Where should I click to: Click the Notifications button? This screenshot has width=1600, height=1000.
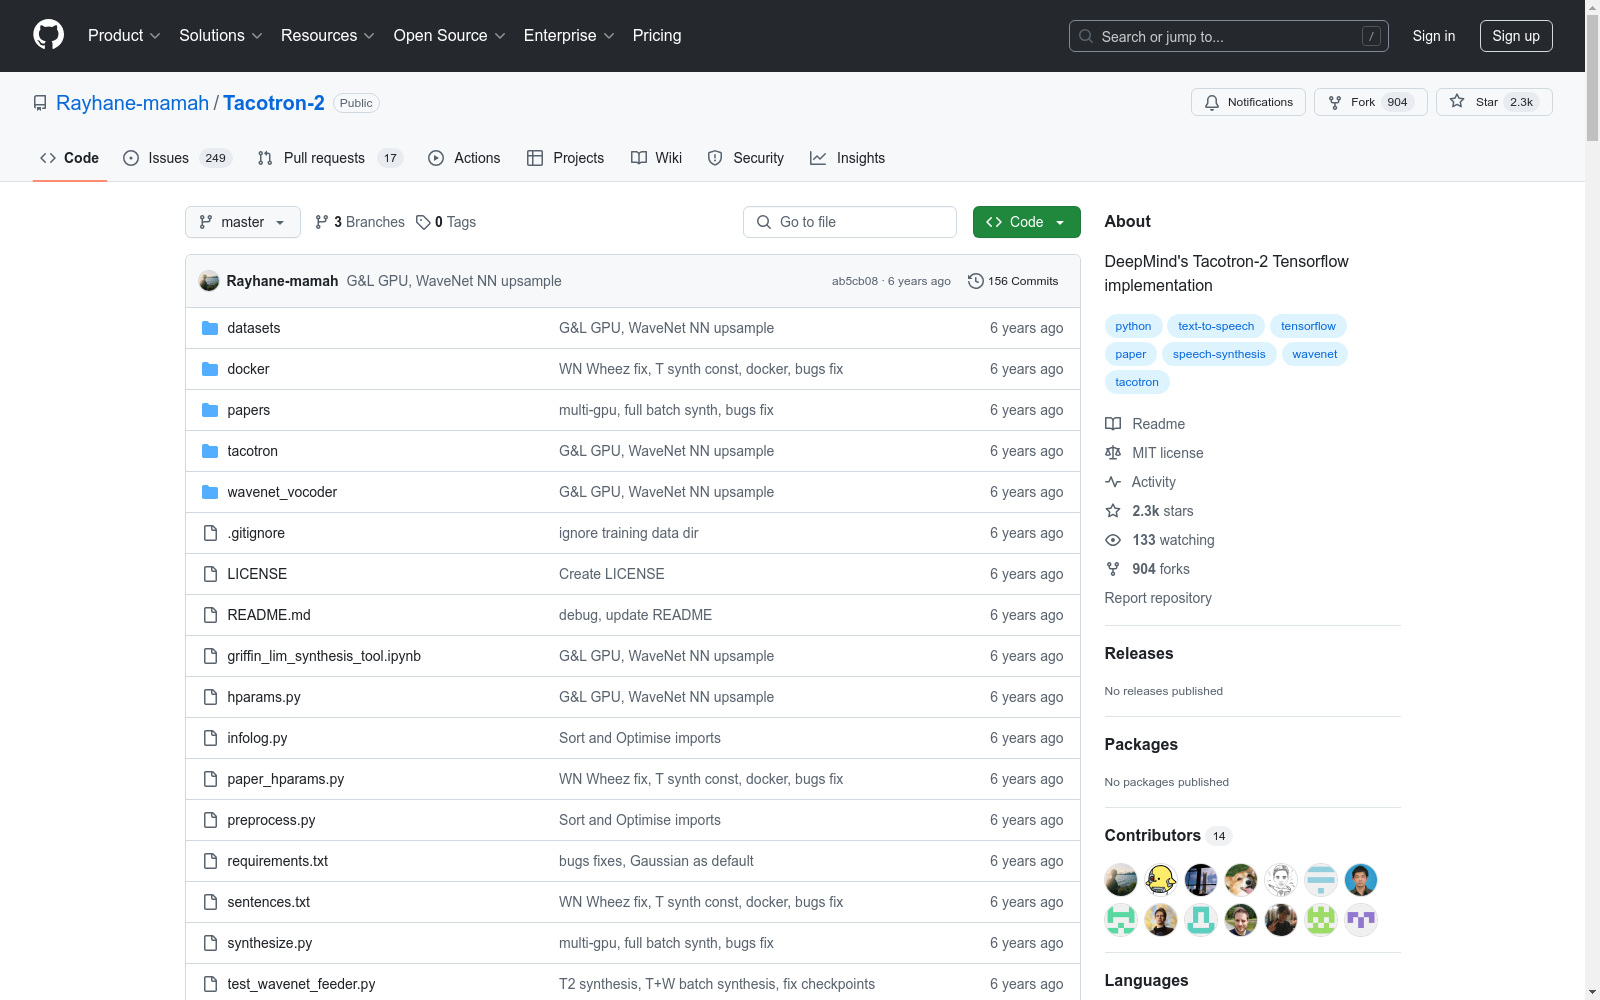click(1248, 102)
